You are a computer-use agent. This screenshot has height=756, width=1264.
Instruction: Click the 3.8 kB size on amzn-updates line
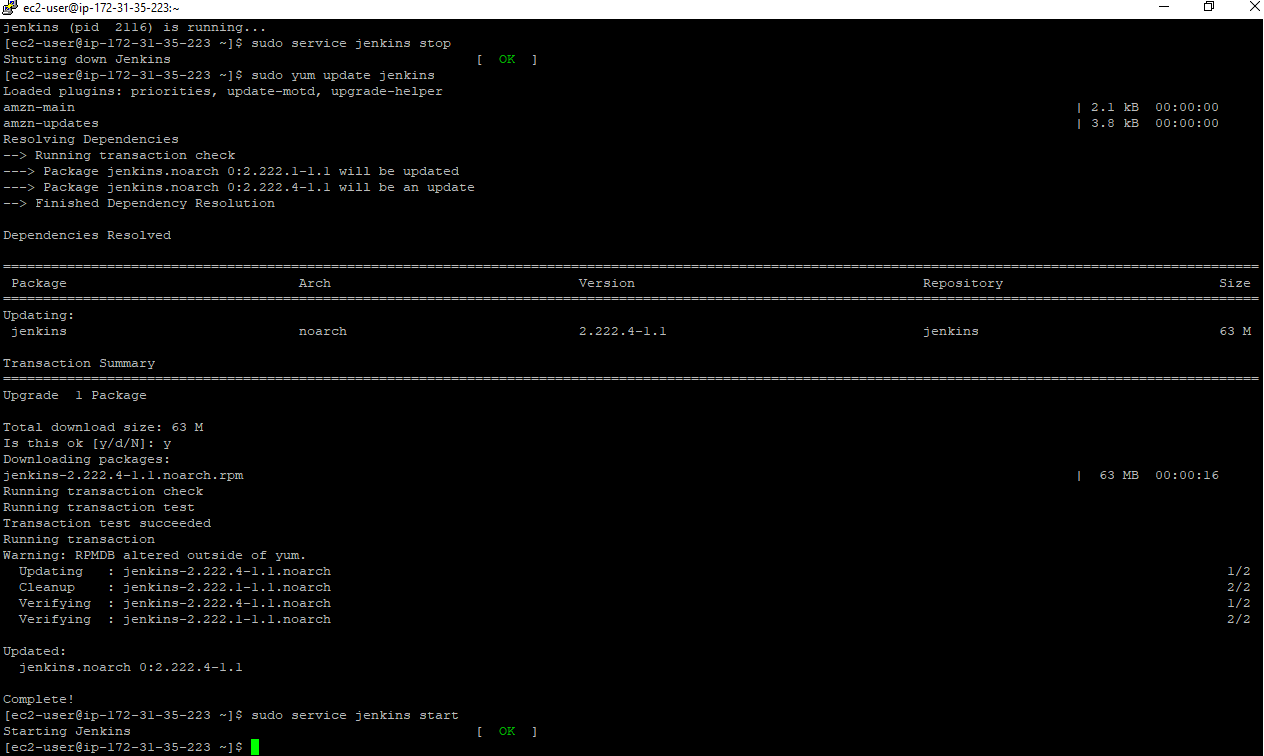(1115, 124)
